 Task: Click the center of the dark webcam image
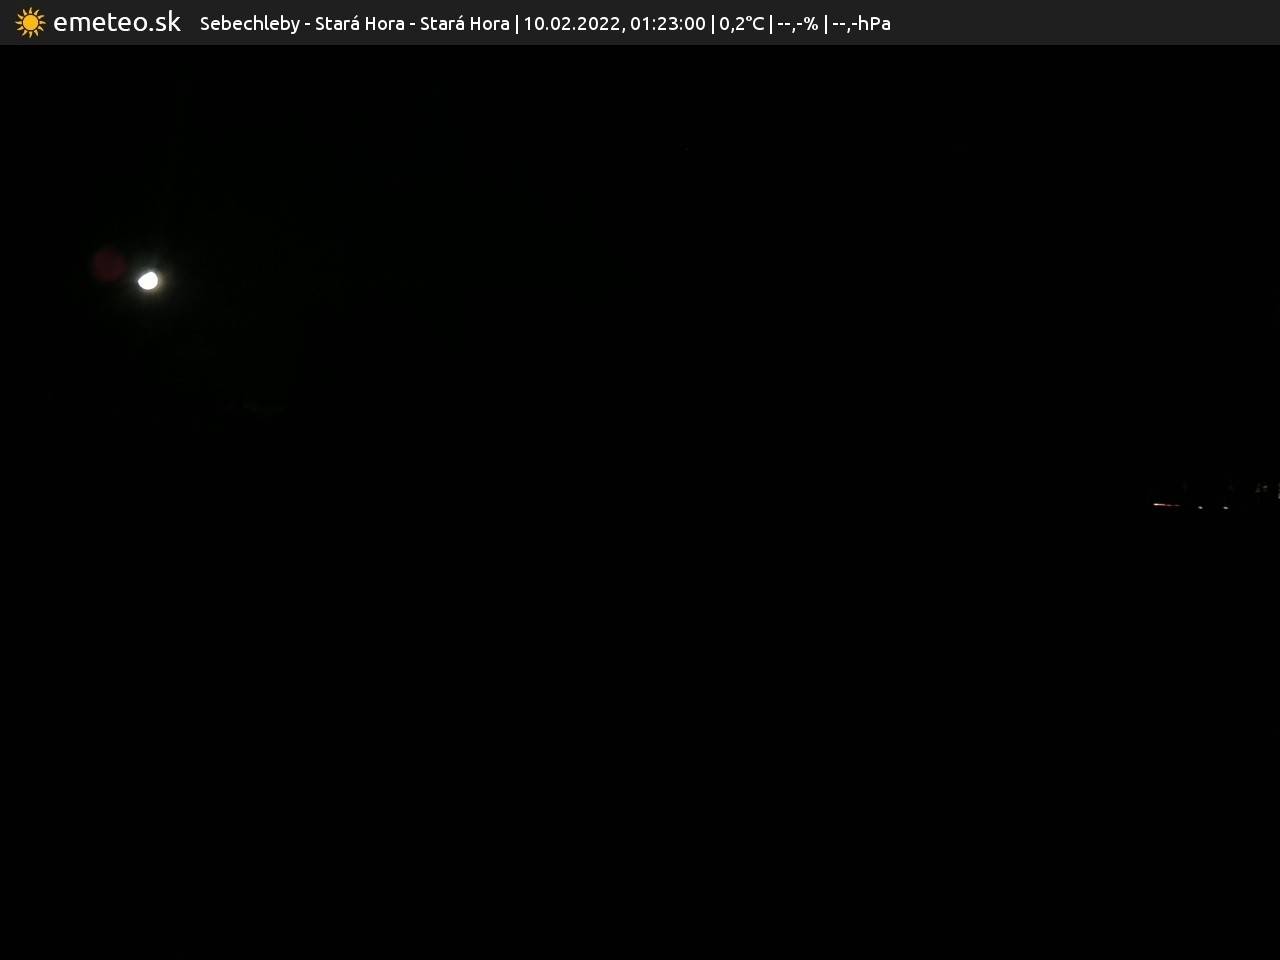(640, 502)
